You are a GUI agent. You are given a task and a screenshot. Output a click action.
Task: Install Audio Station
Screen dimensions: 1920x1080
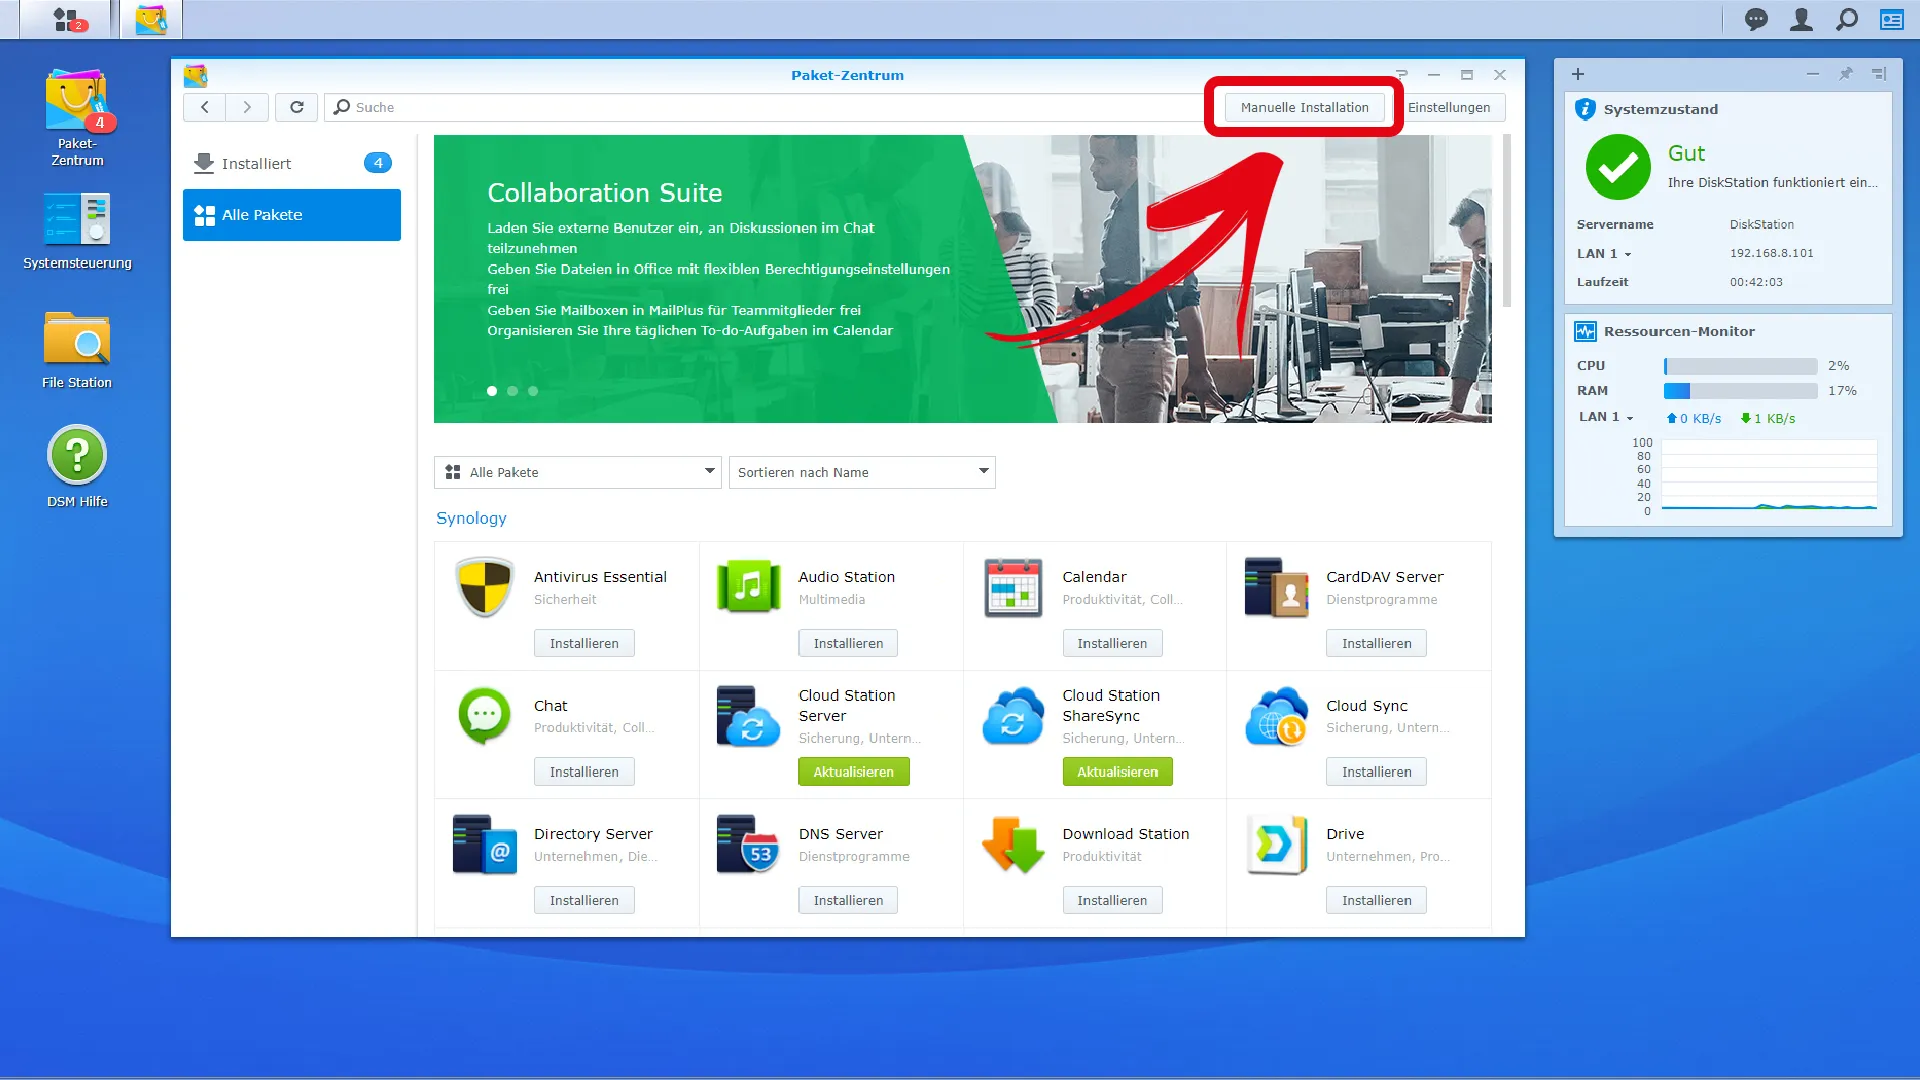click(848, 643)
